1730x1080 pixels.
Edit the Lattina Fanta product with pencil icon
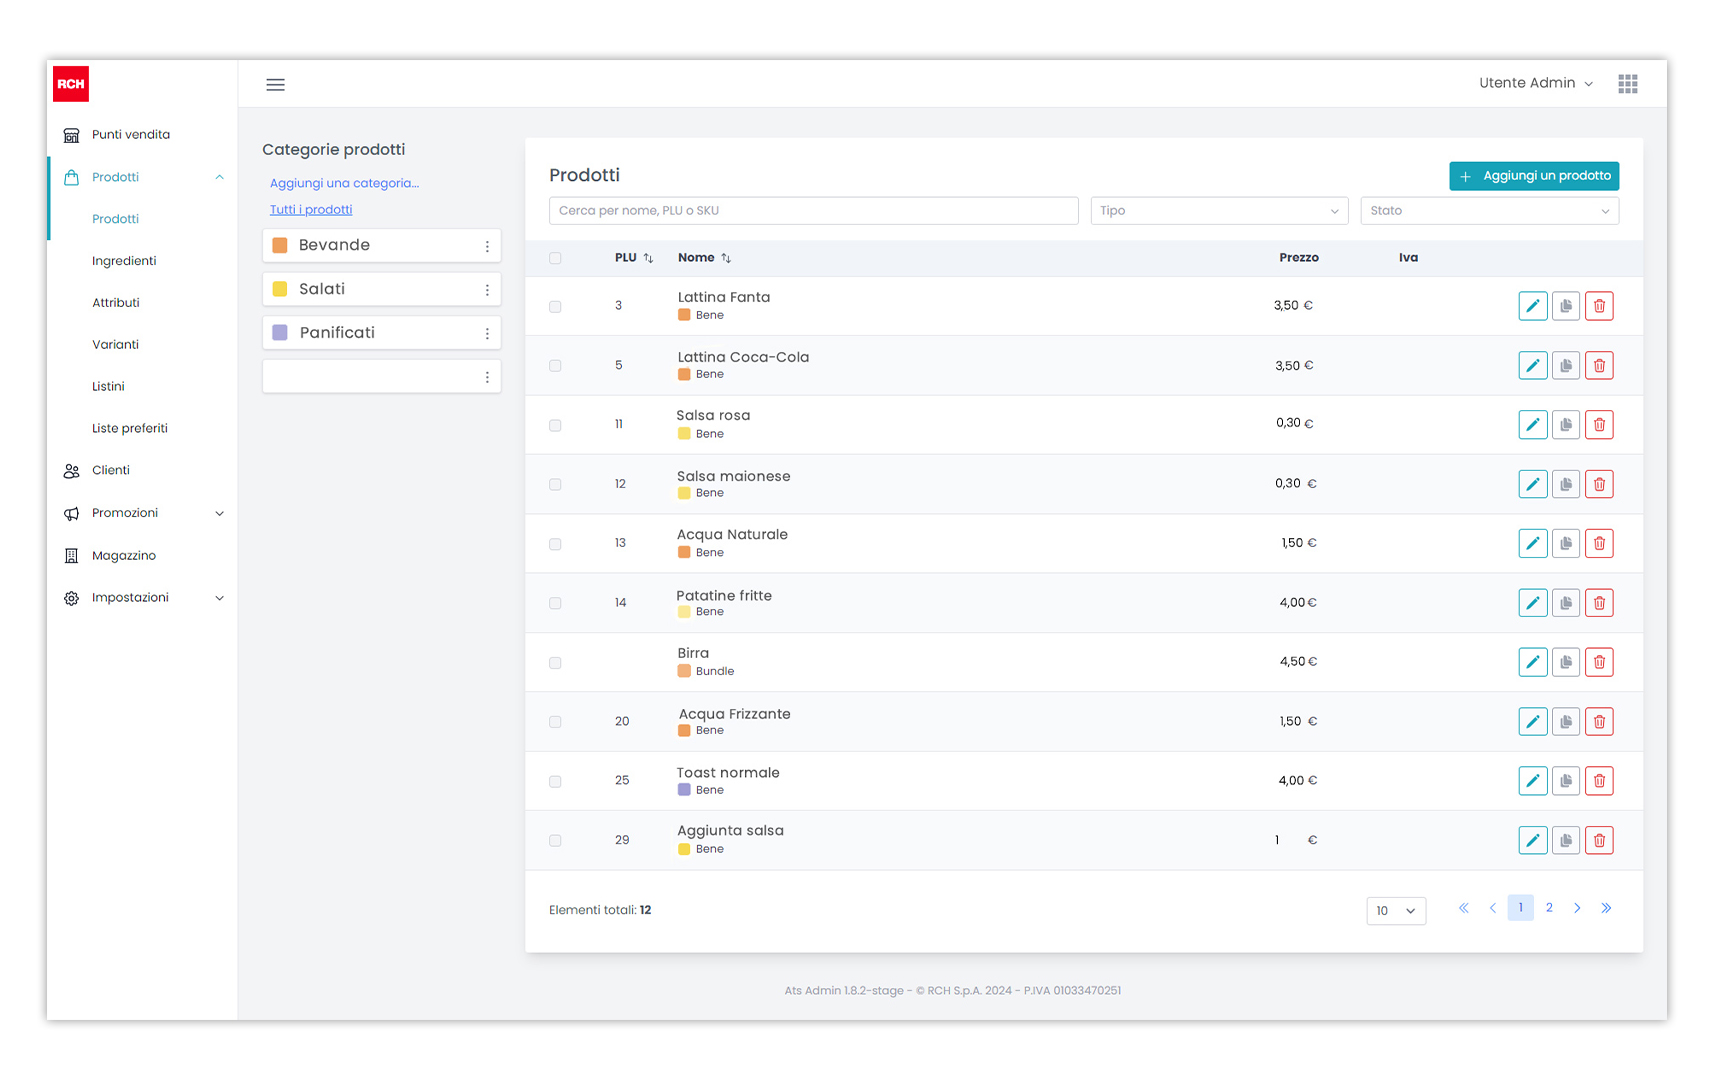(x=1532, y=306)
